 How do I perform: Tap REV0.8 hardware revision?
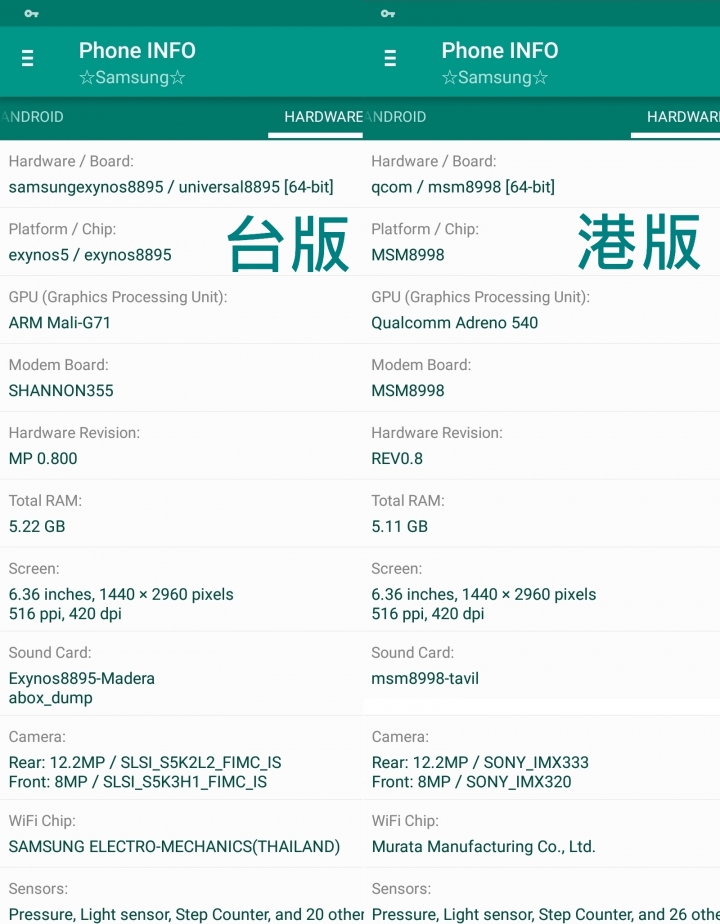pos(397,458)
